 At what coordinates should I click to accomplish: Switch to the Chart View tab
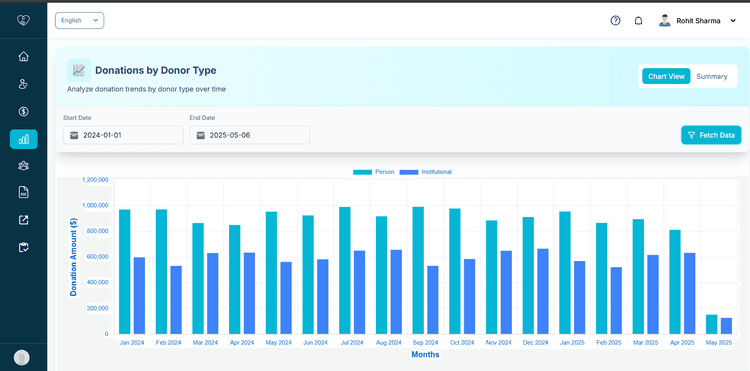click(666, 76)
